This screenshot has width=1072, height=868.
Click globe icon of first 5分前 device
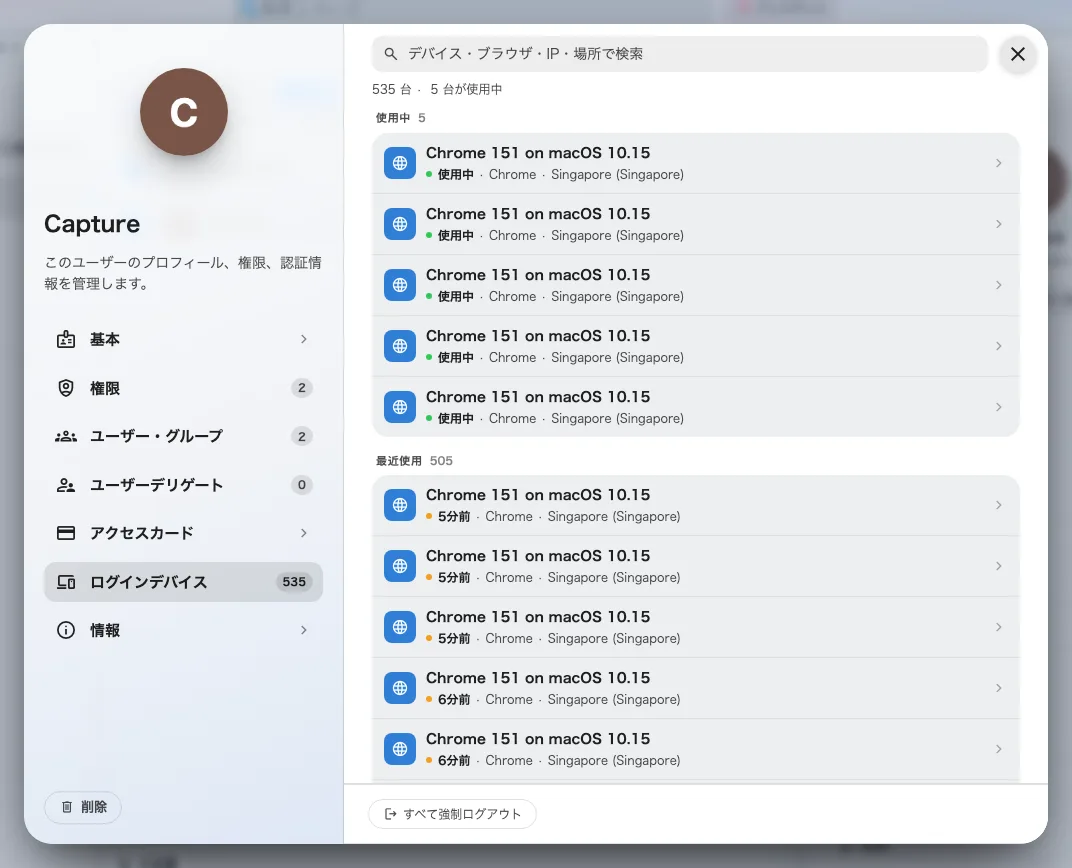pyautogui.click(x=400, y=505)
